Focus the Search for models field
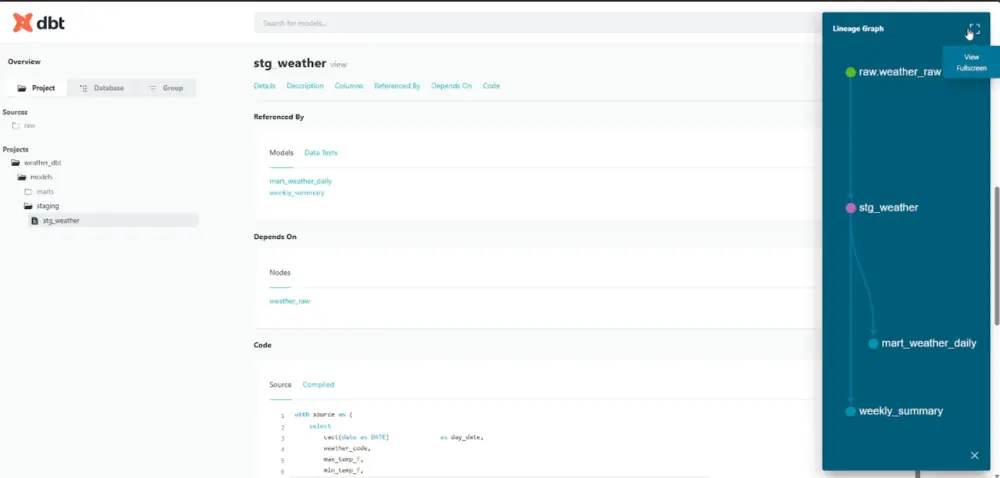The height and width of the screenshot is (478, 1000). pos(536,23)
